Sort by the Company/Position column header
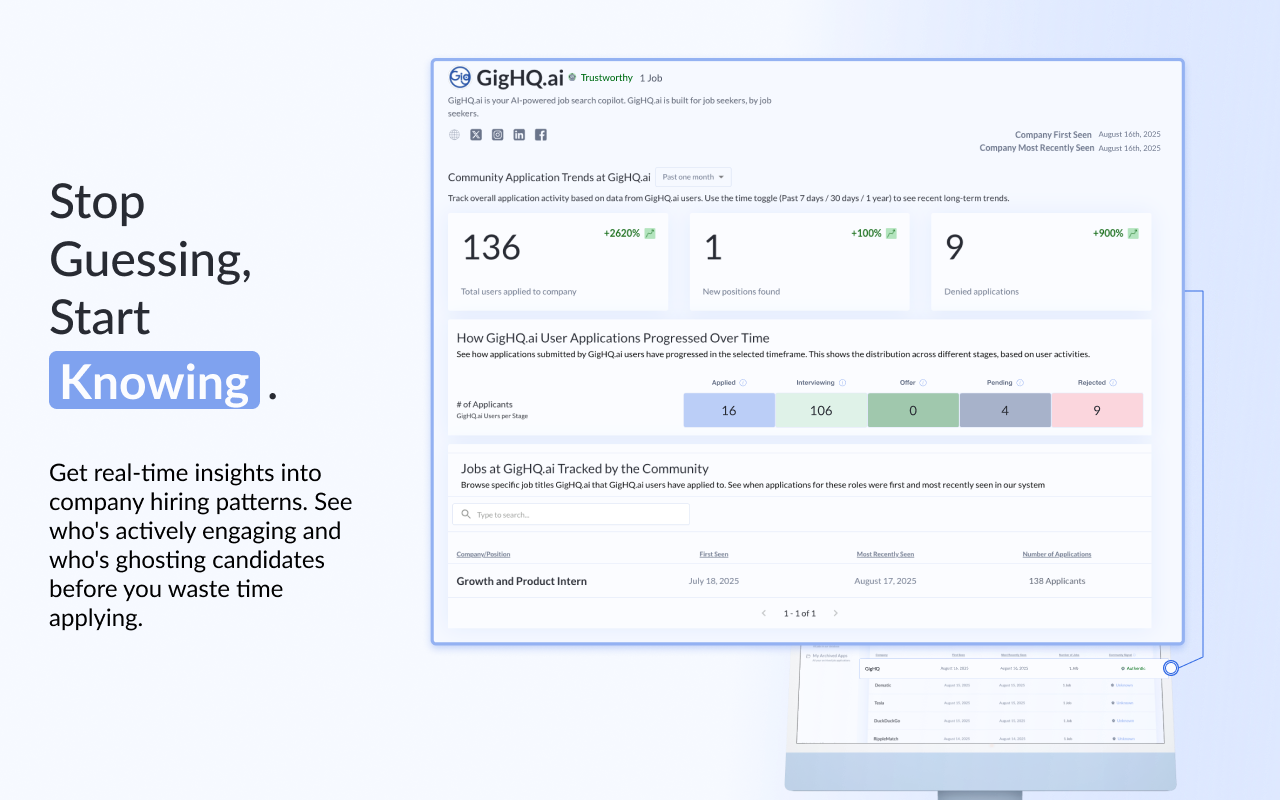 pos(483,554)
